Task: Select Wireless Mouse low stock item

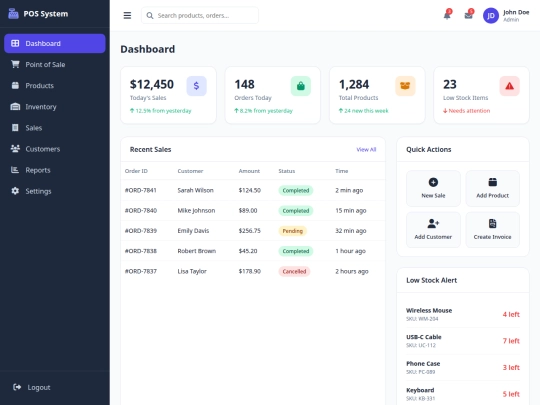Action: point(463,314)
